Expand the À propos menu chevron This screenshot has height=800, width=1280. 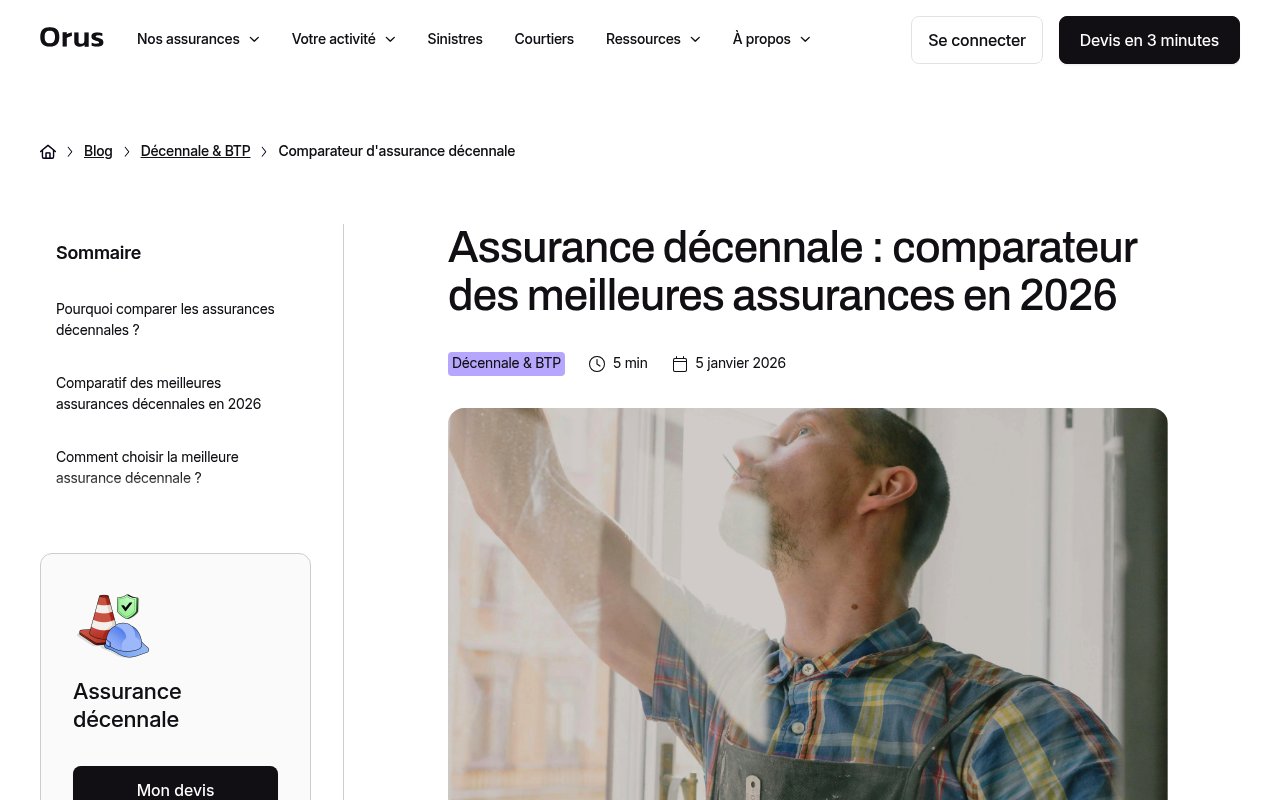[x=805, y=39]
